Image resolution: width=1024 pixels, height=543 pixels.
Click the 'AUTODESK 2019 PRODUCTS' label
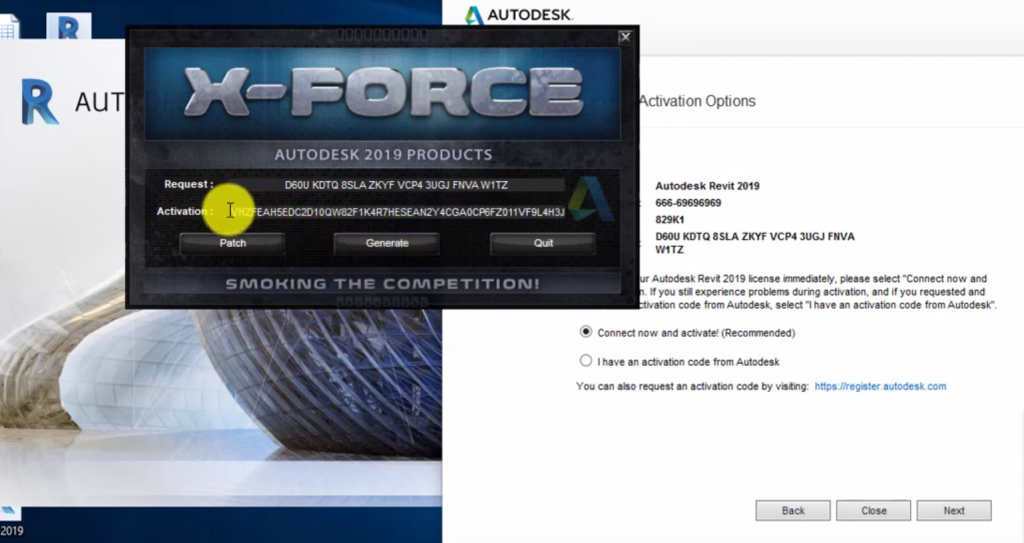click(x=383, y=155)
